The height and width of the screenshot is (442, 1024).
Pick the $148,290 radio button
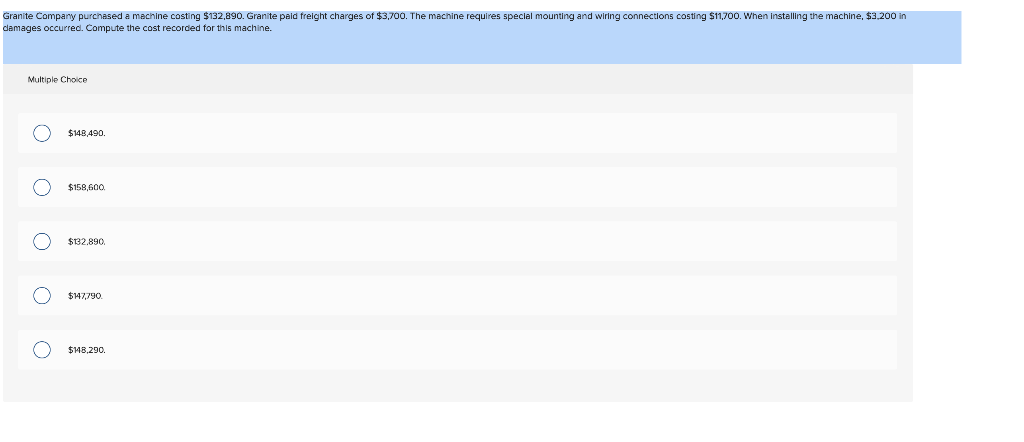tap(42, 350)
